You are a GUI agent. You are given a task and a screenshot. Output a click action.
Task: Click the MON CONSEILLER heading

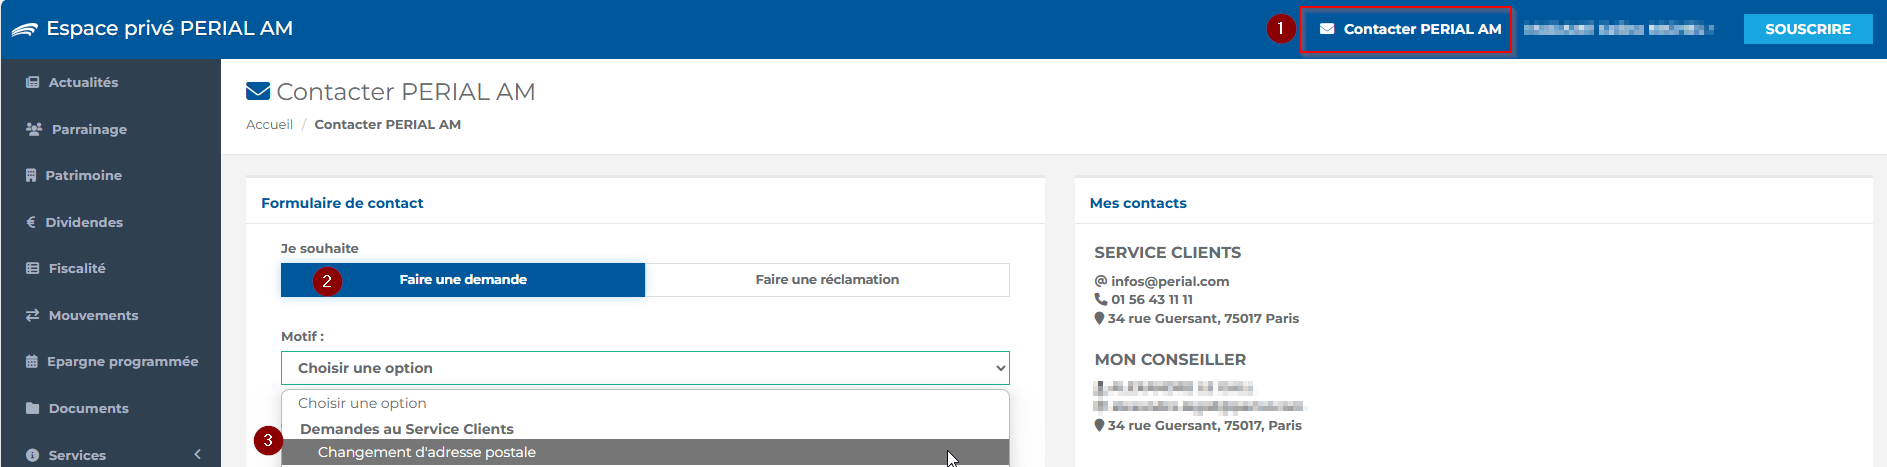[x=1170, y=360]
